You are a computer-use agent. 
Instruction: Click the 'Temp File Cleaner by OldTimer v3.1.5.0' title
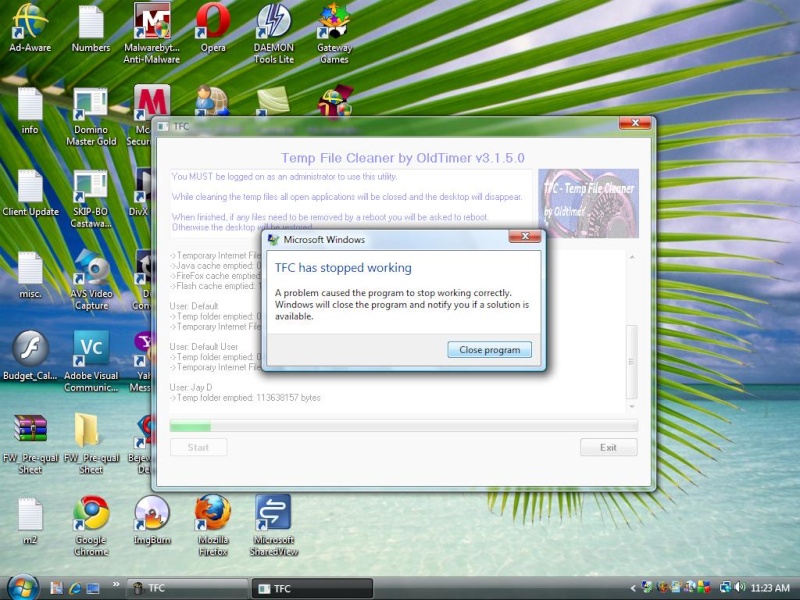coord(403,158)
